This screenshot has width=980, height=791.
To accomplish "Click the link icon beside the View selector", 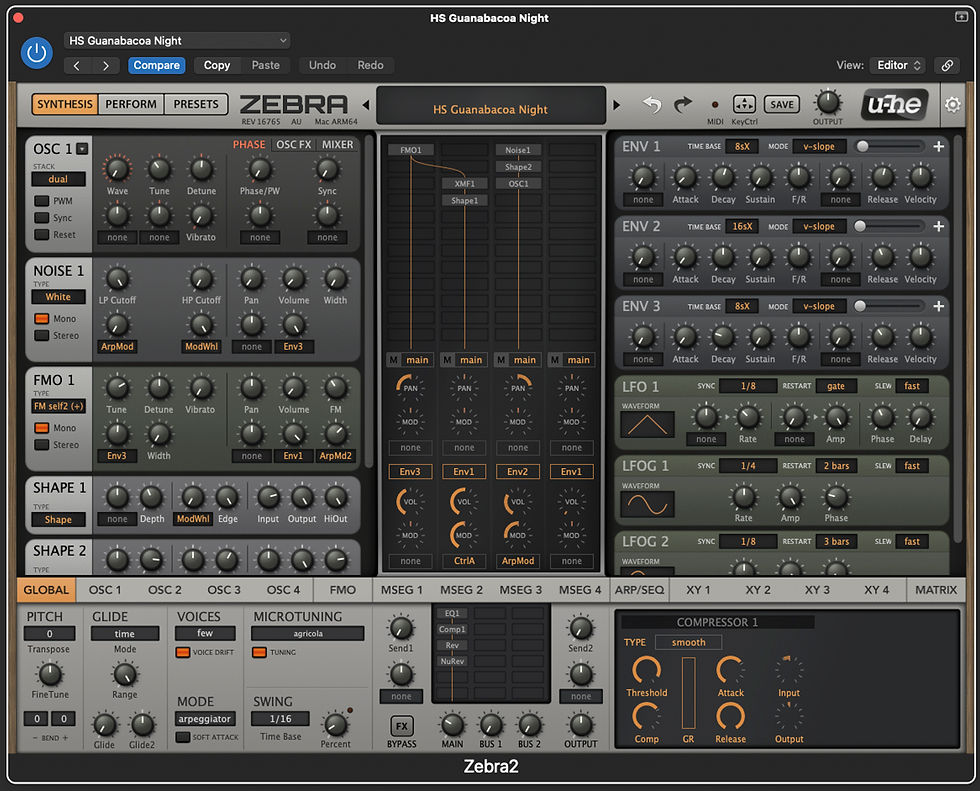I will (947, 65).
